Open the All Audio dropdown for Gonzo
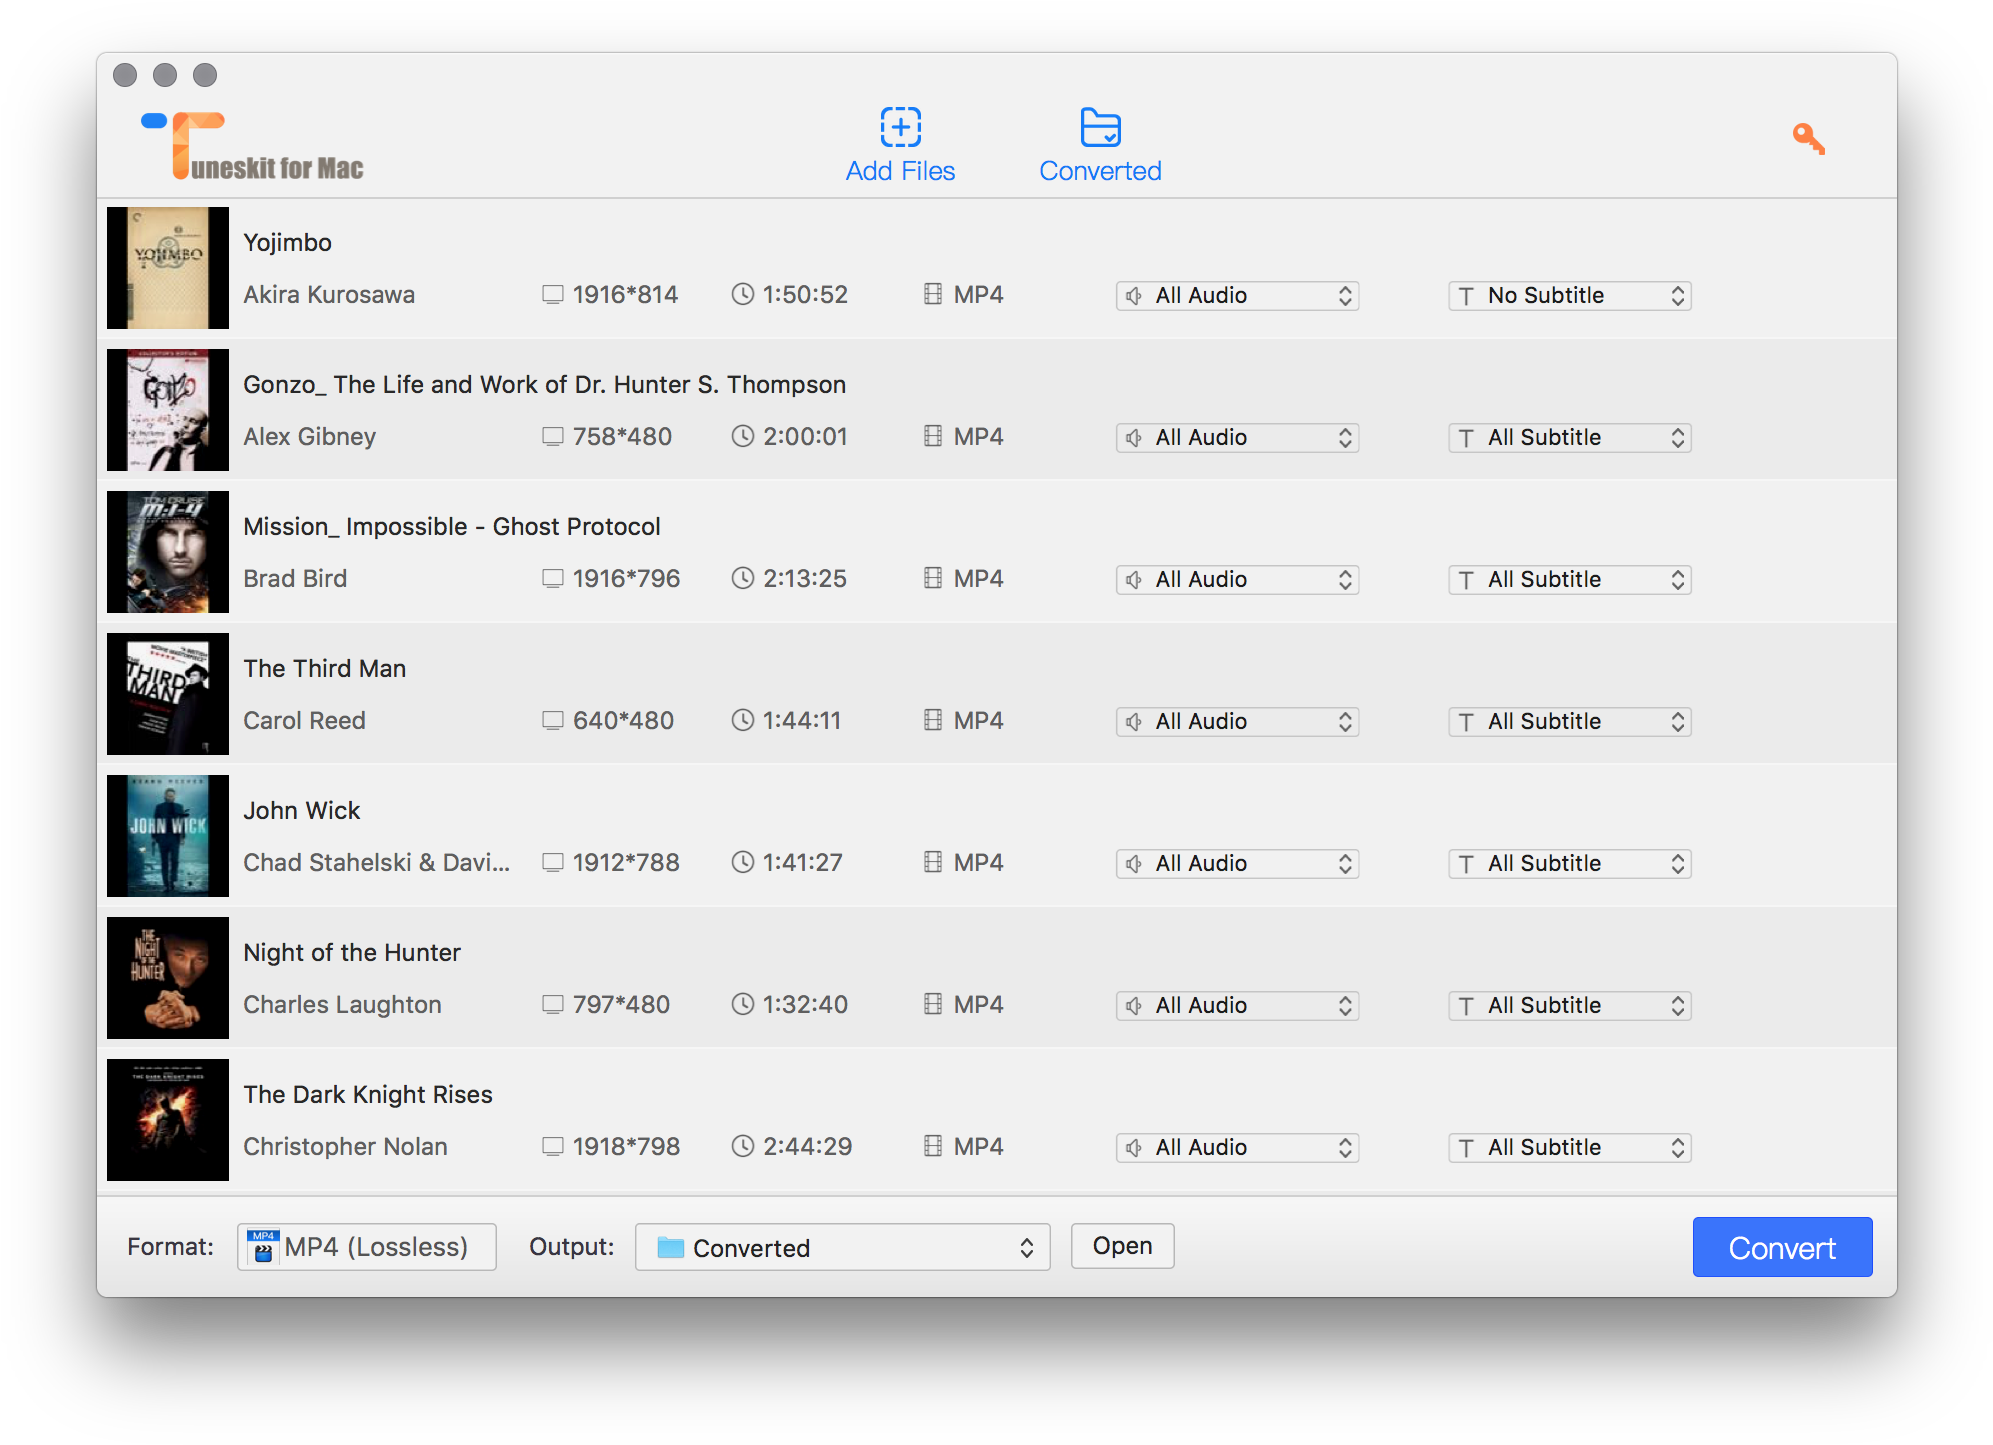 click(1237, 437)
